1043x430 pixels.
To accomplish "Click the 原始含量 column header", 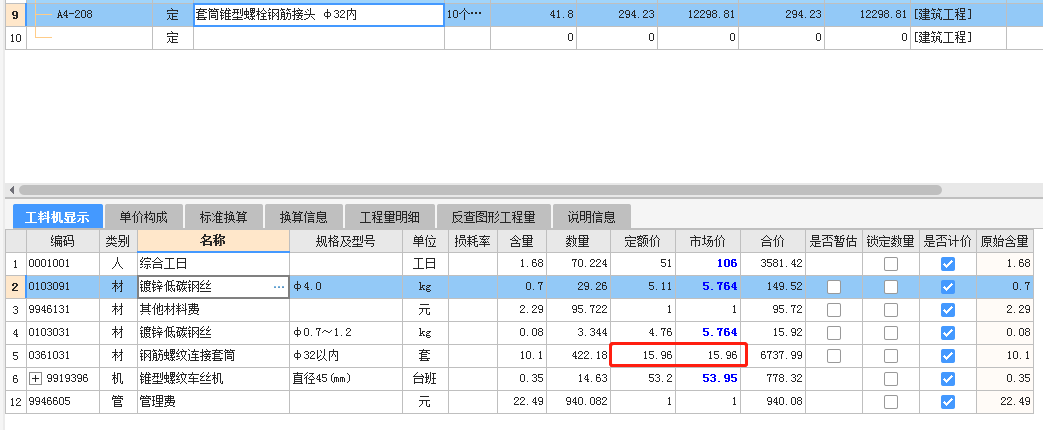I will coord(1004,241).
